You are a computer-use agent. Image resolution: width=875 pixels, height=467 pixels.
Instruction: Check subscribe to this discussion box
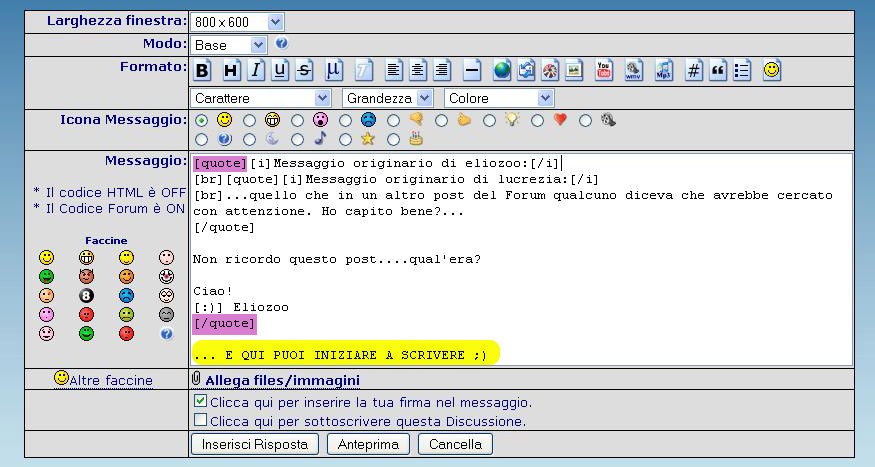[201, 420]
